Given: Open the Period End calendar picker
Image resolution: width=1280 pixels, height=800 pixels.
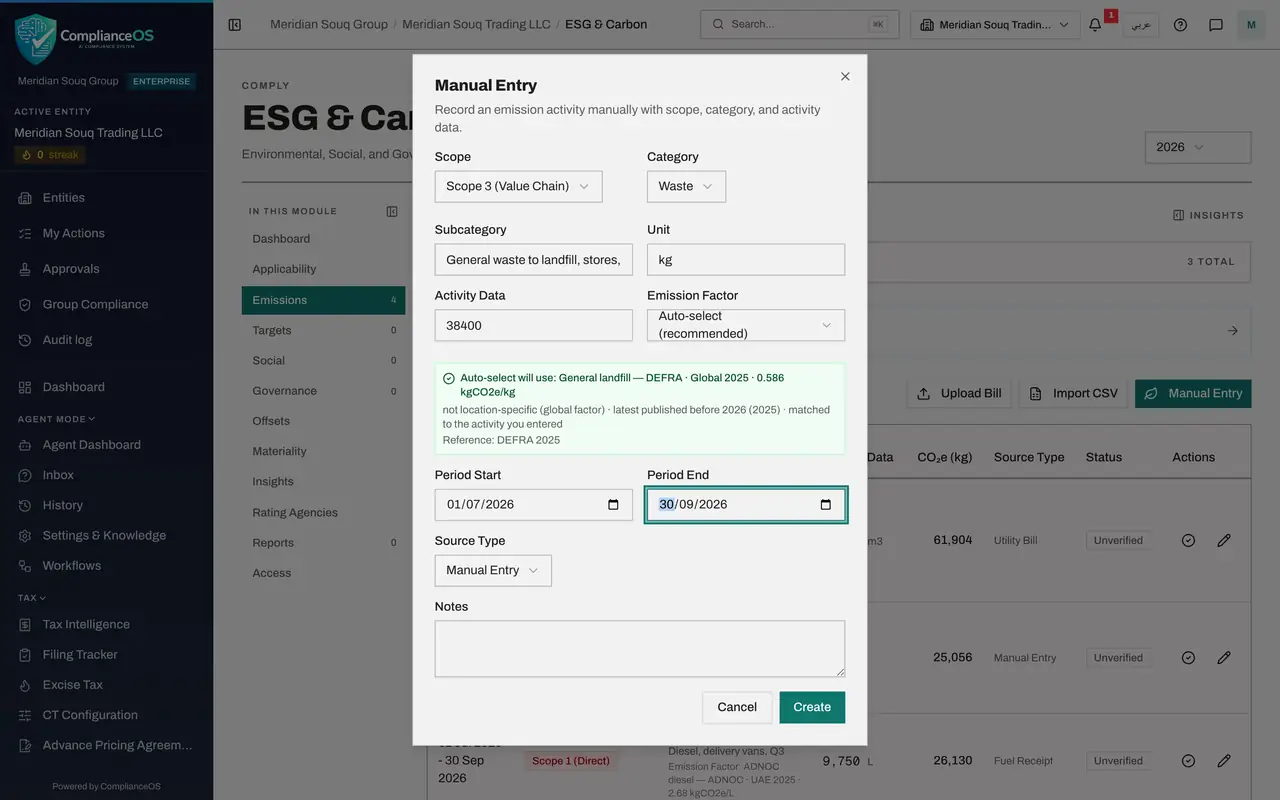Looking at the screenshot, I should [x=825, y=504].
